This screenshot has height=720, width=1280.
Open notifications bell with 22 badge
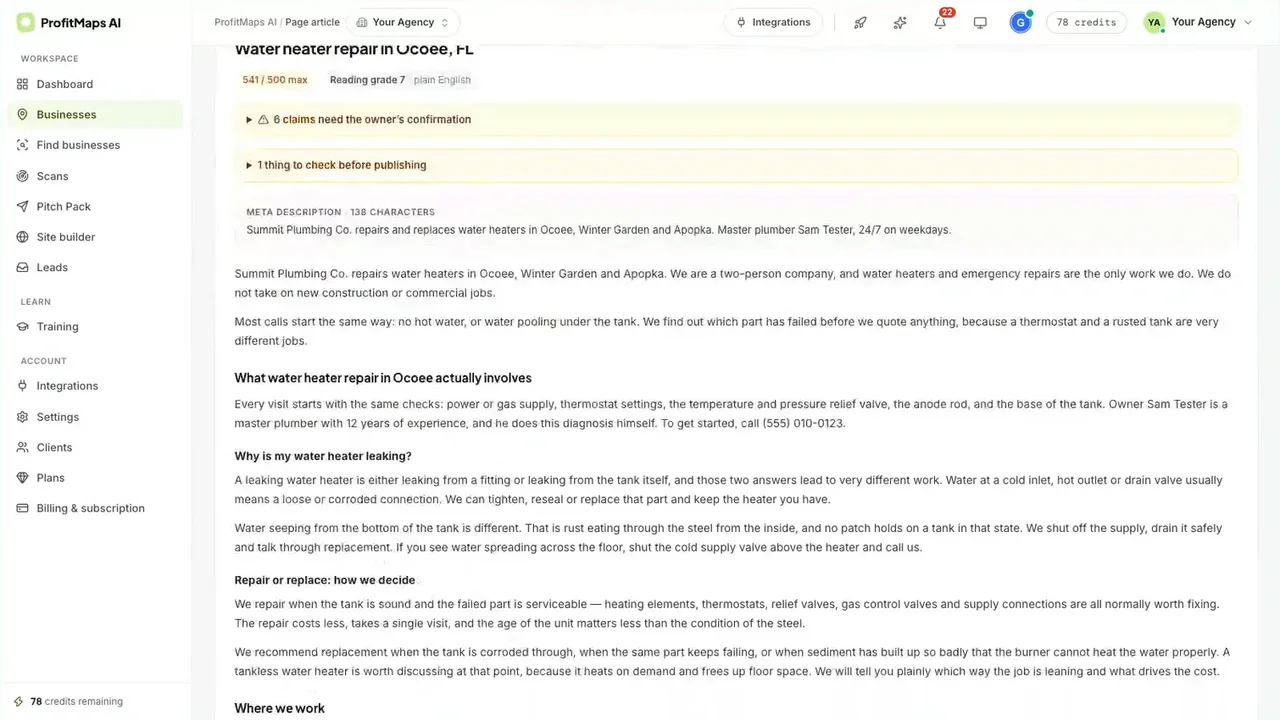[940, 22]
